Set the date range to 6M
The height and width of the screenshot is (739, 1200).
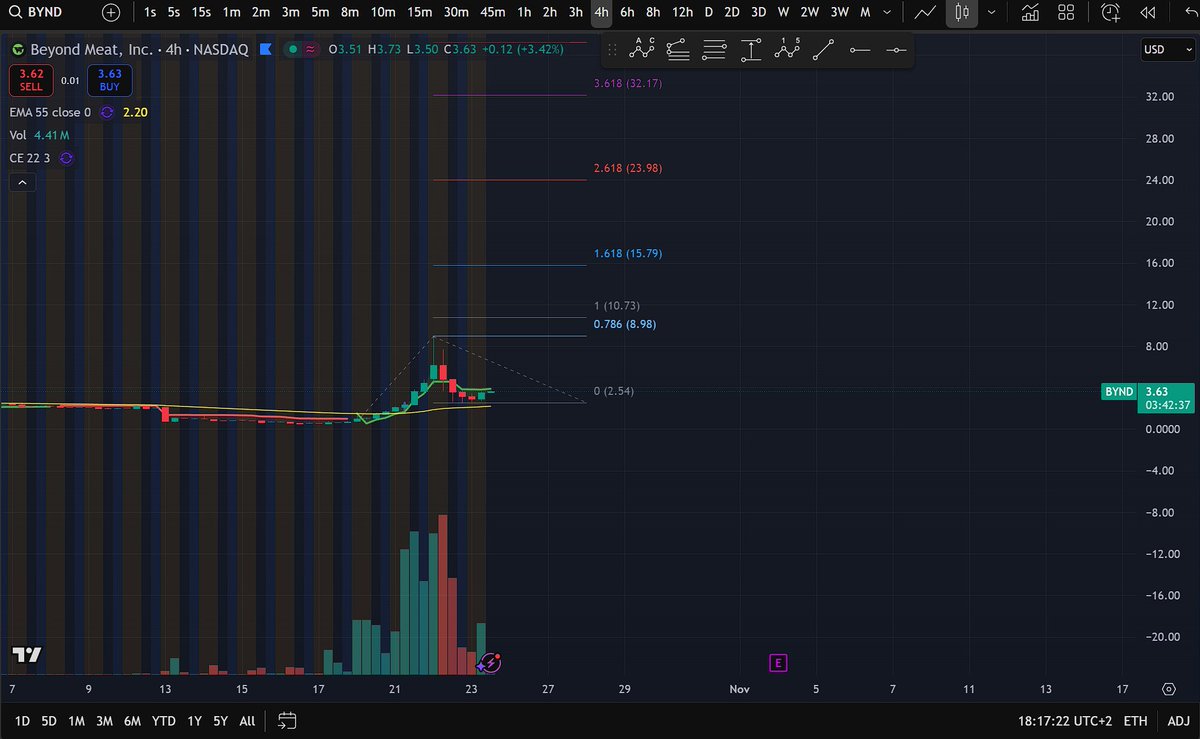click(132, 720)
